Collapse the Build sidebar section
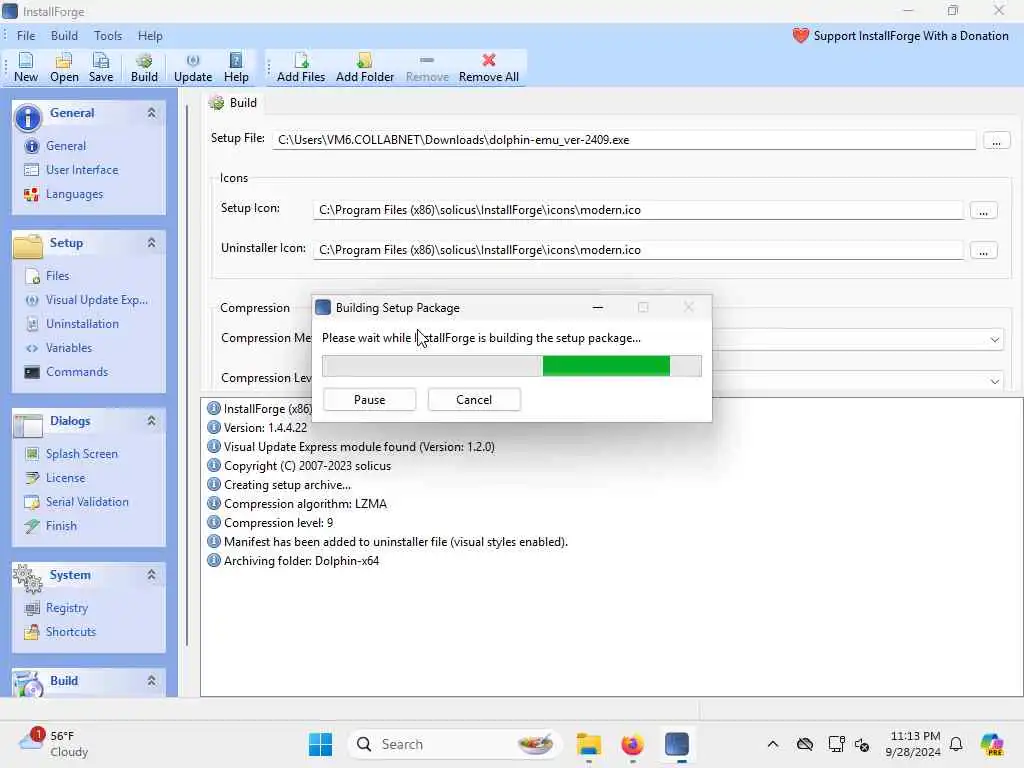1024x768 pixels. point(152,680)
